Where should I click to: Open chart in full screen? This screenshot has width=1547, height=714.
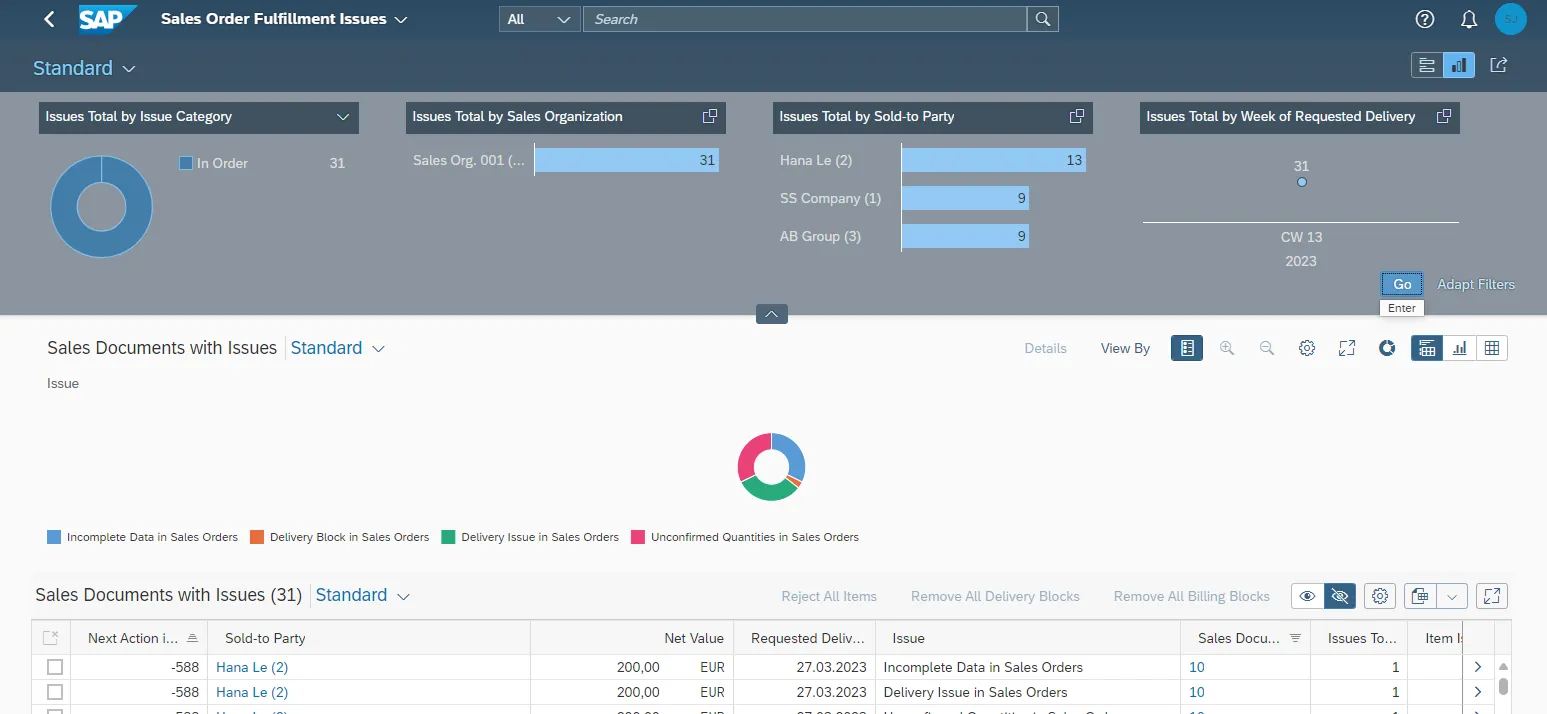1347,348
